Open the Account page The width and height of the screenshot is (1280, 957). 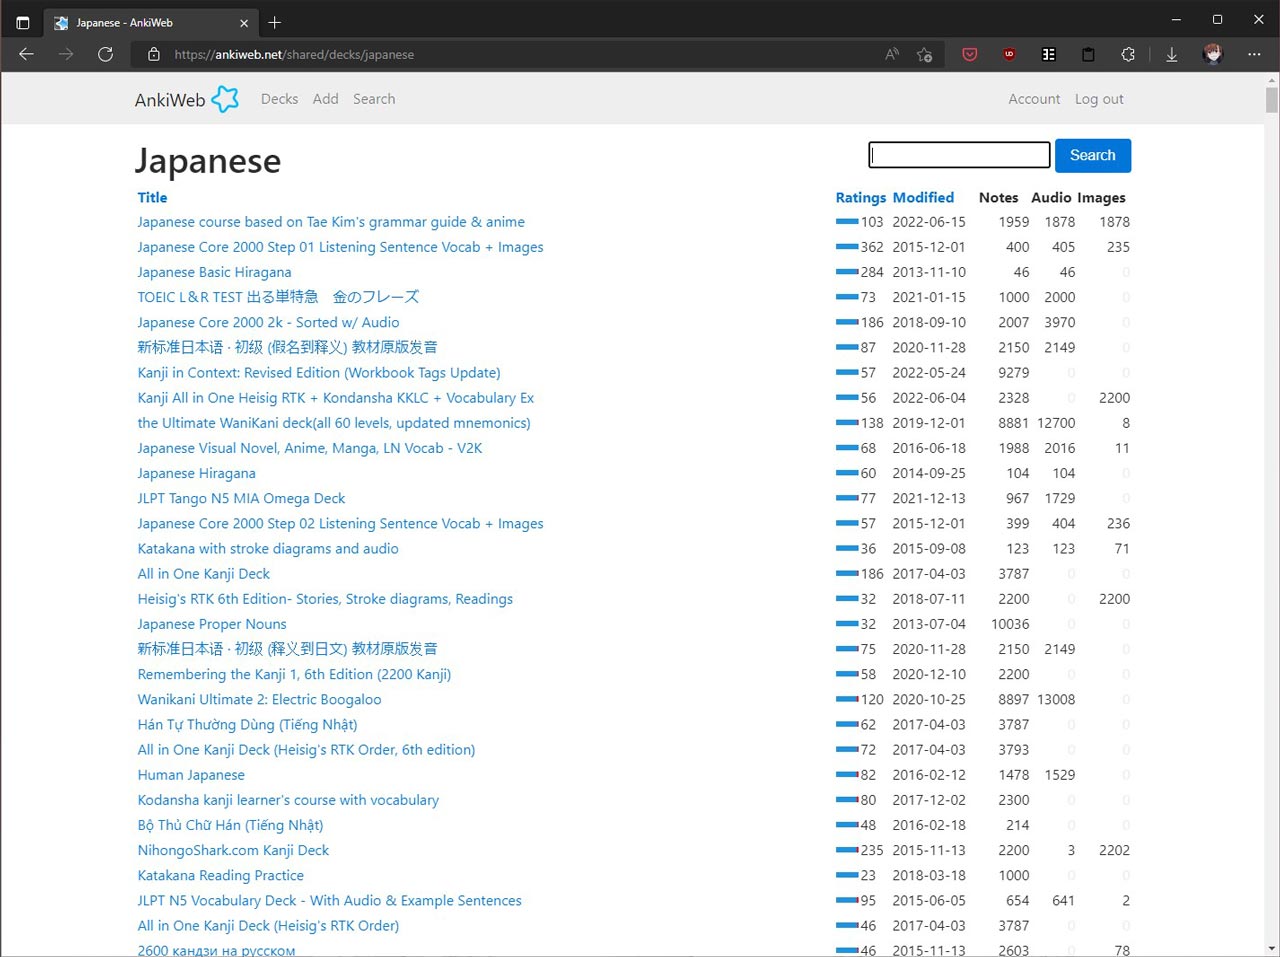click(x=1034, y=99)
